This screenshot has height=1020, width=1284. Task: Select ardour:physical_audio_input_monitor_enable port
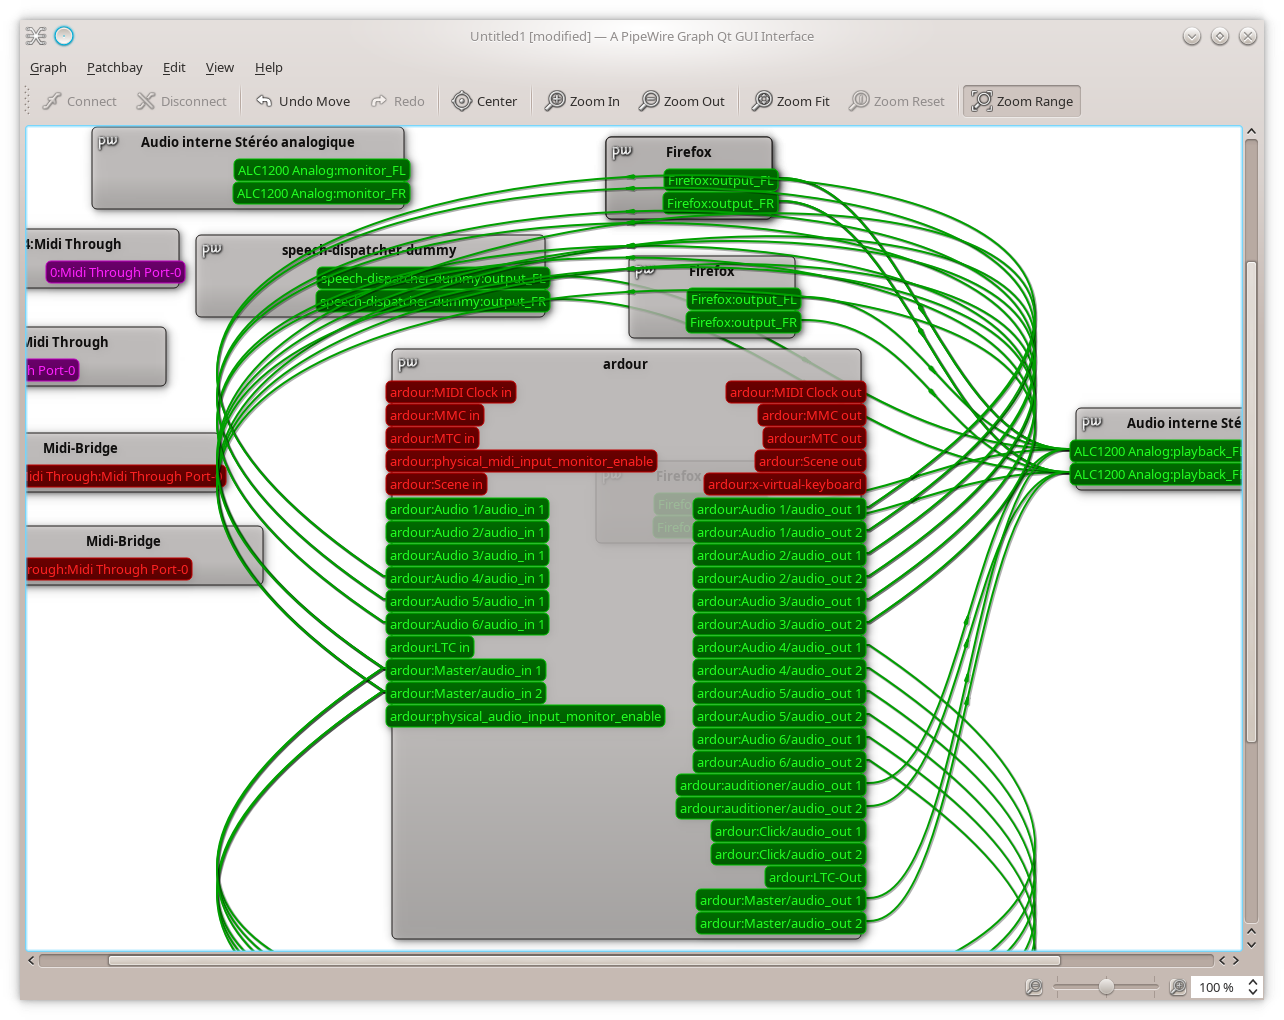click(x=526, y=717)
